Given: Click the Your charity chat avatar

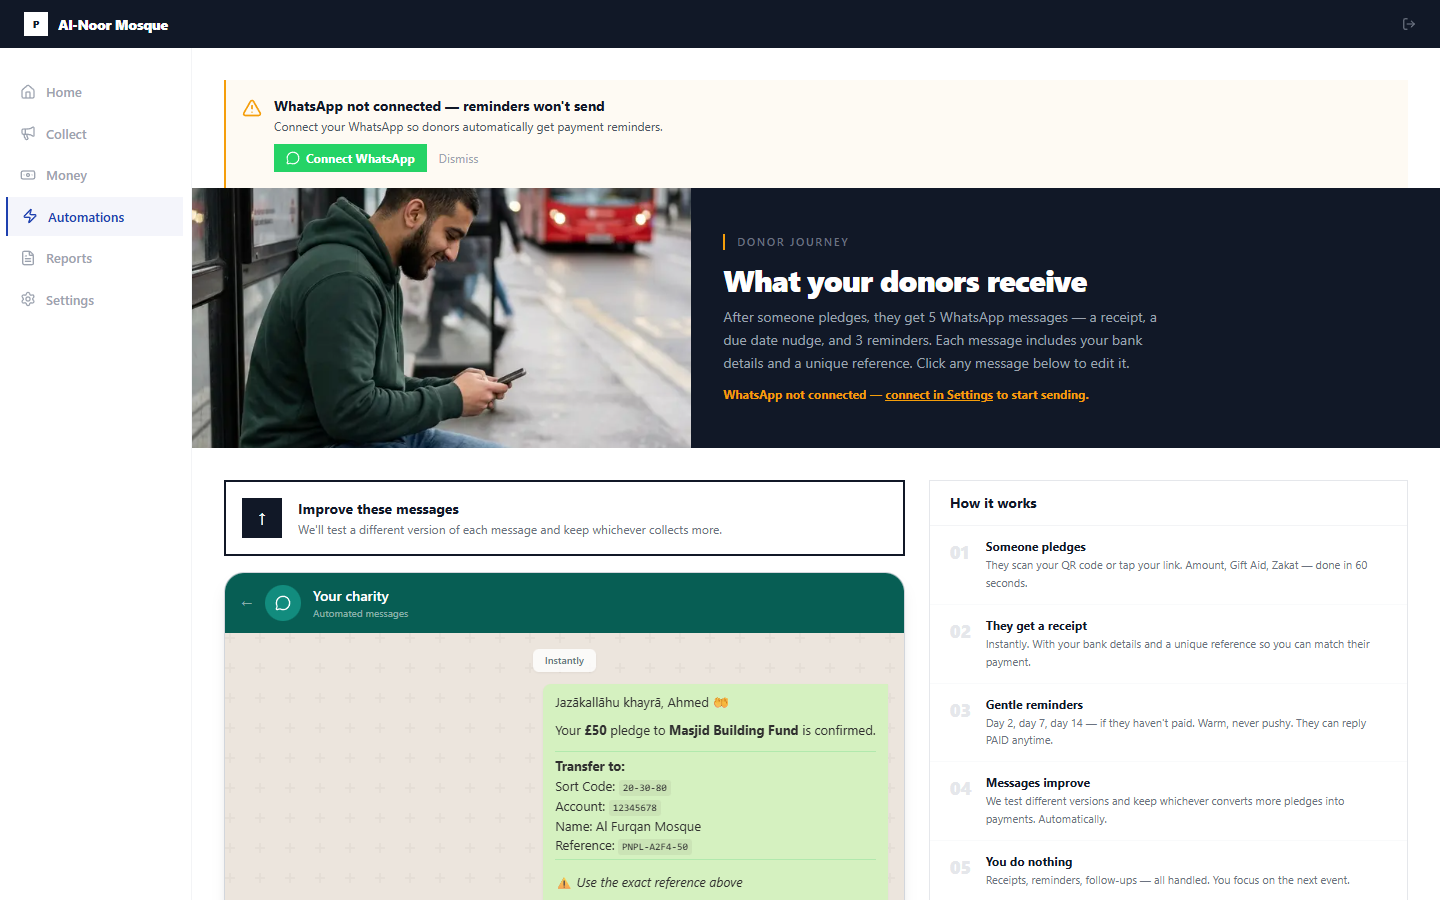Looking at the screenshot, I should click(283, 603).
